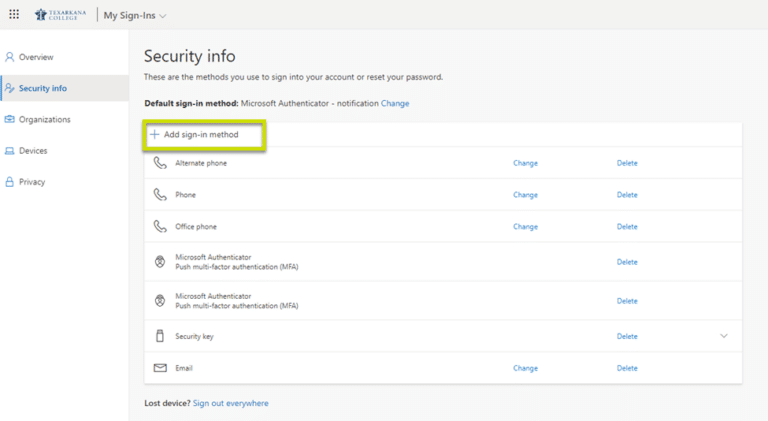
Task: Click Sign out everywhere link
Action: click(231, 403)
